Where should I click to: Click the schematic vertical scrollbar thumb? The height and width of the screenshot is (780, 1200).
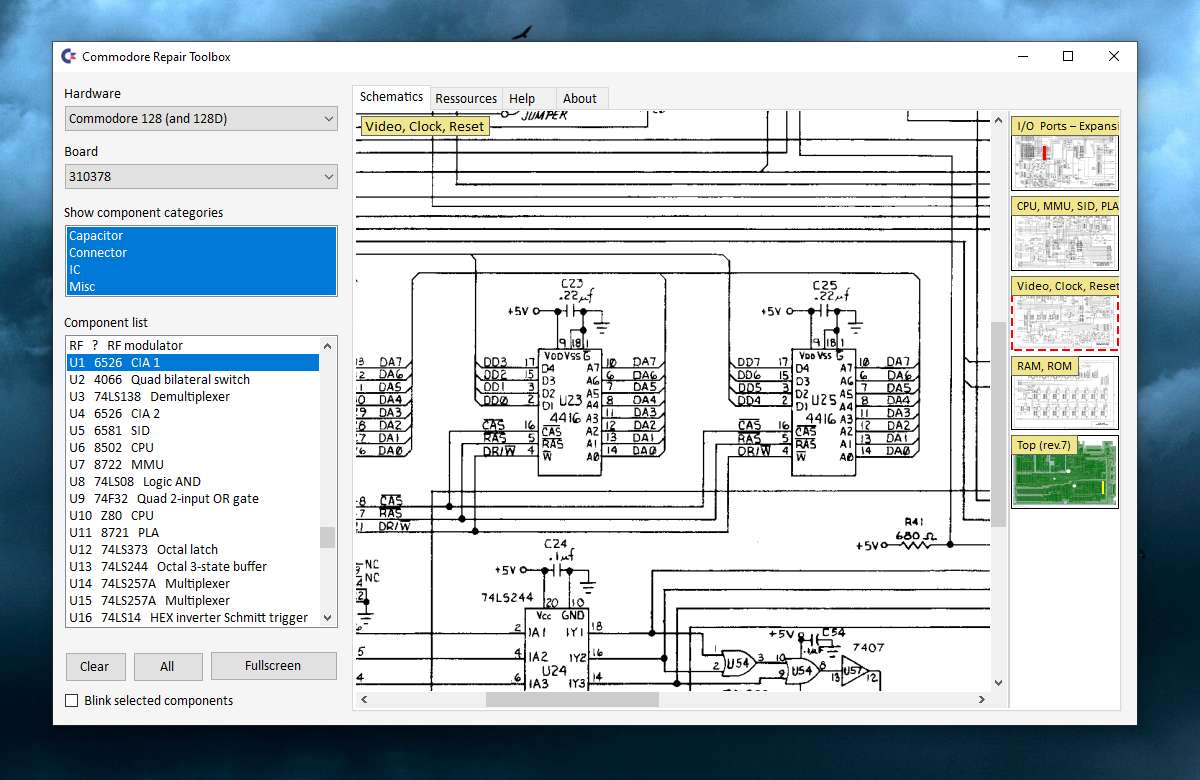pos(998,424)
